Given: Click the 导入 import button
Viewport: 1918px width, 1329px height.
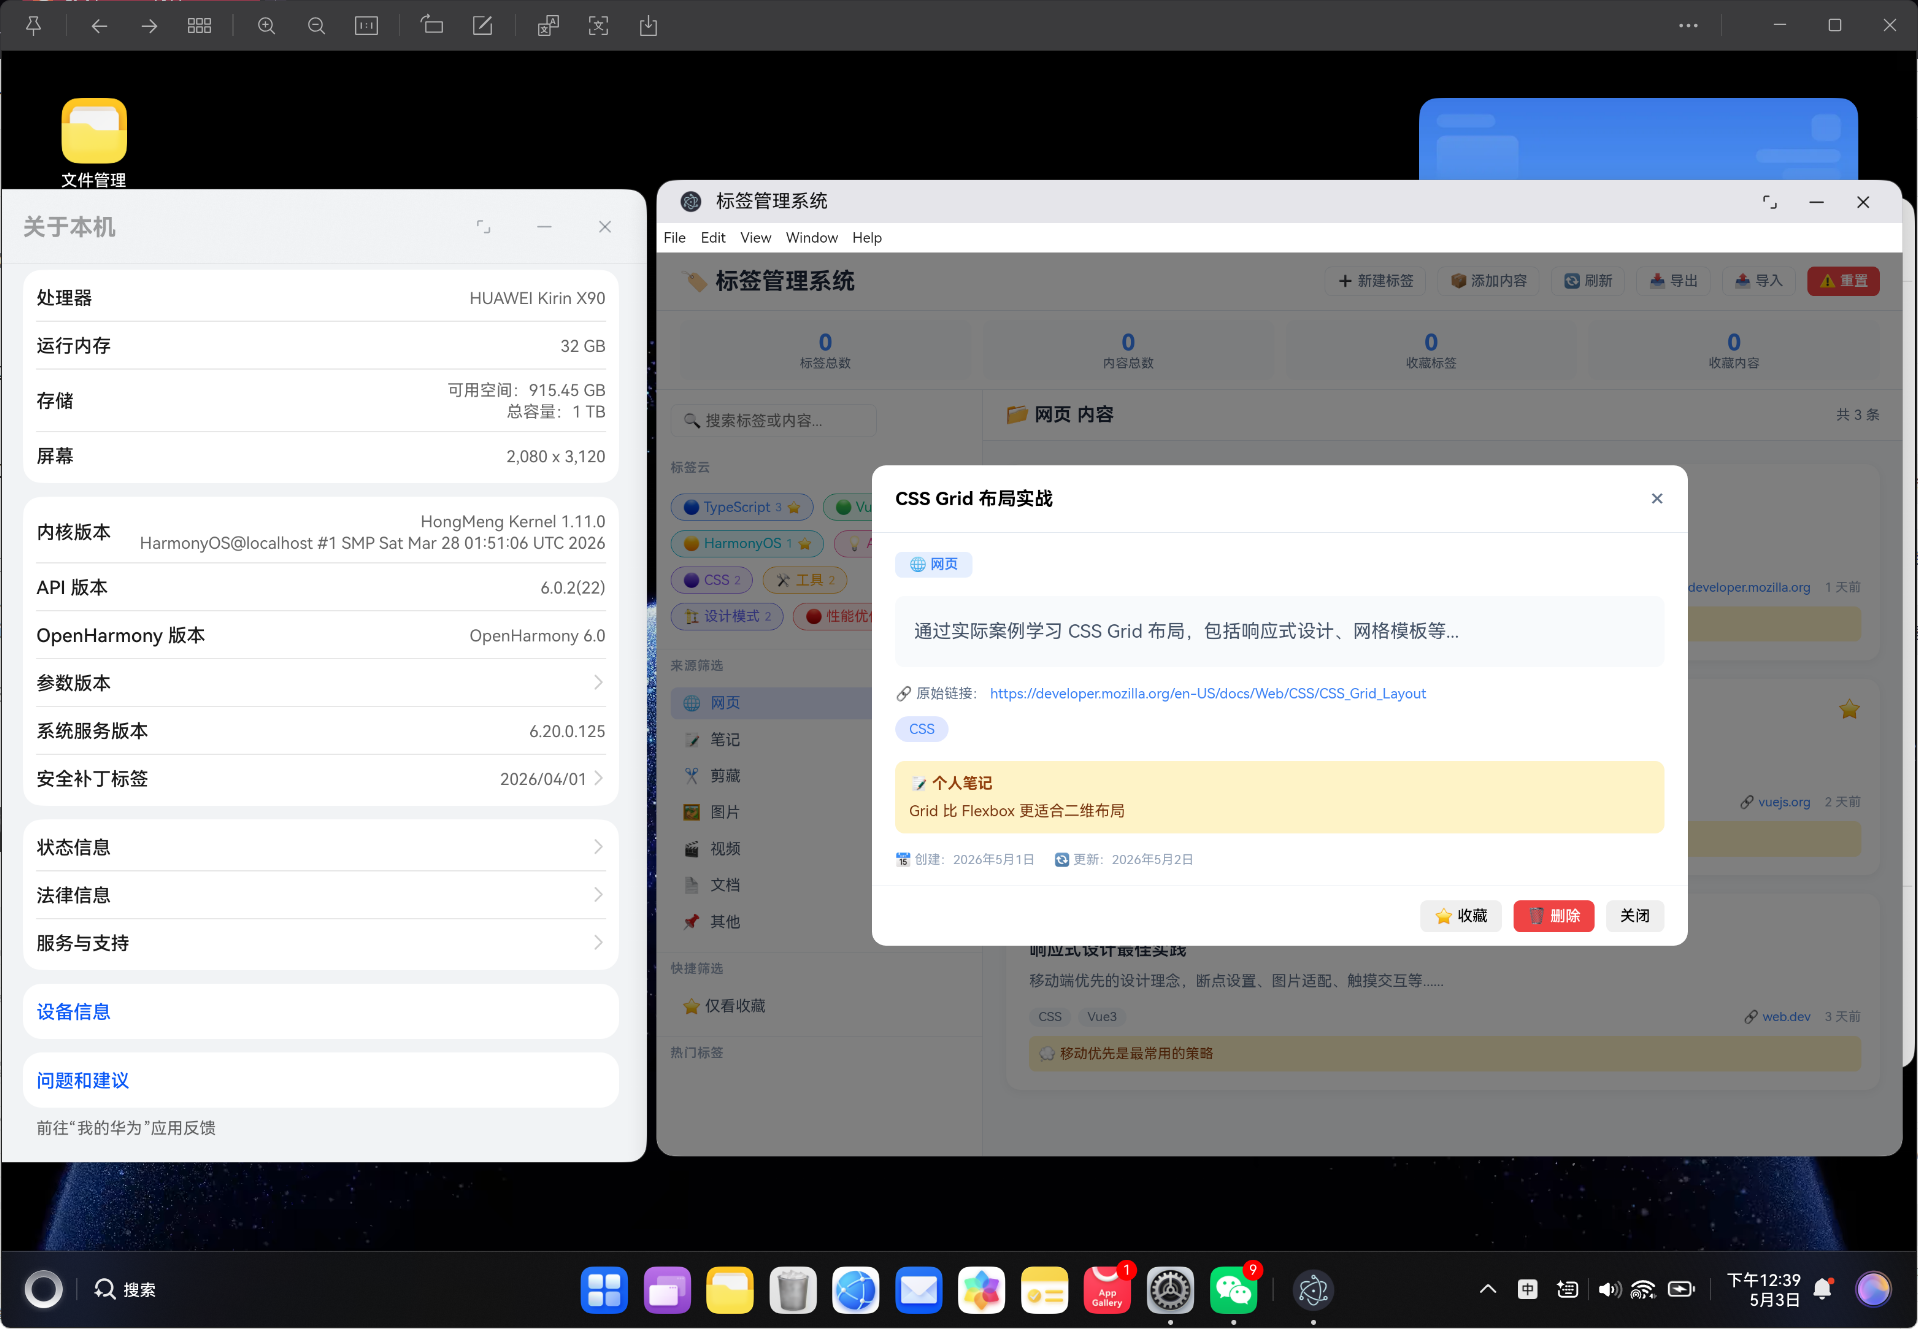Looking at the screenshot, I should (1758, 281).
